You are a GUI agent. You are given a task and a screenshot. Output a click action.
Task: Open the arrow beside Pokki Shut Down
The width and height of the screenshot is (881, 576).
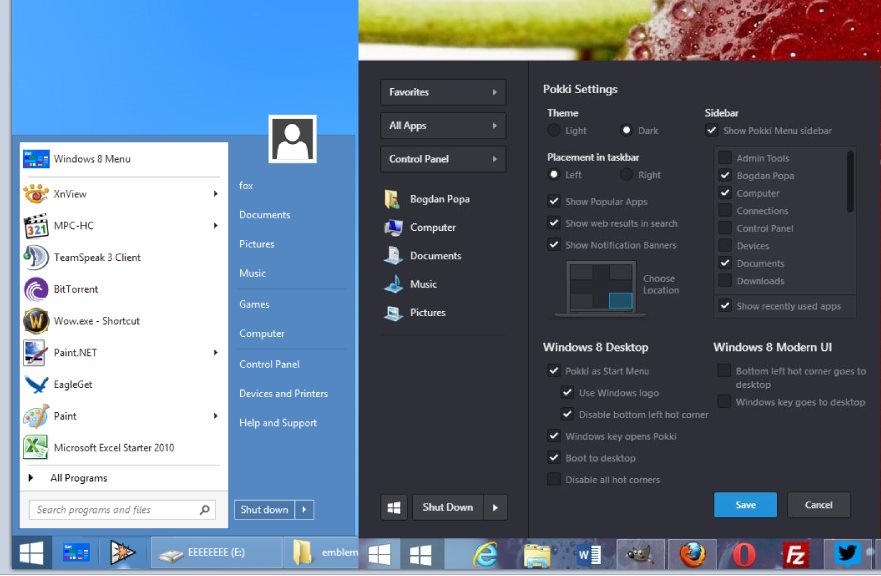point(495,507)
